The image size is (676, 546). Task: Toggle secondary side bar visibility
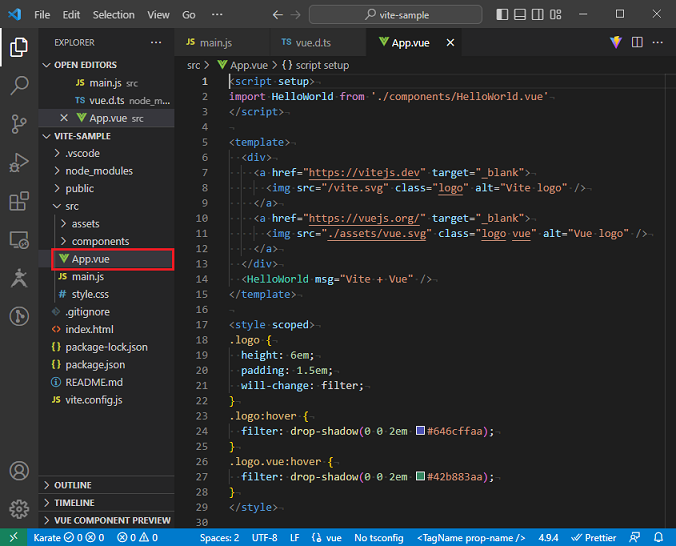point(538,15)
